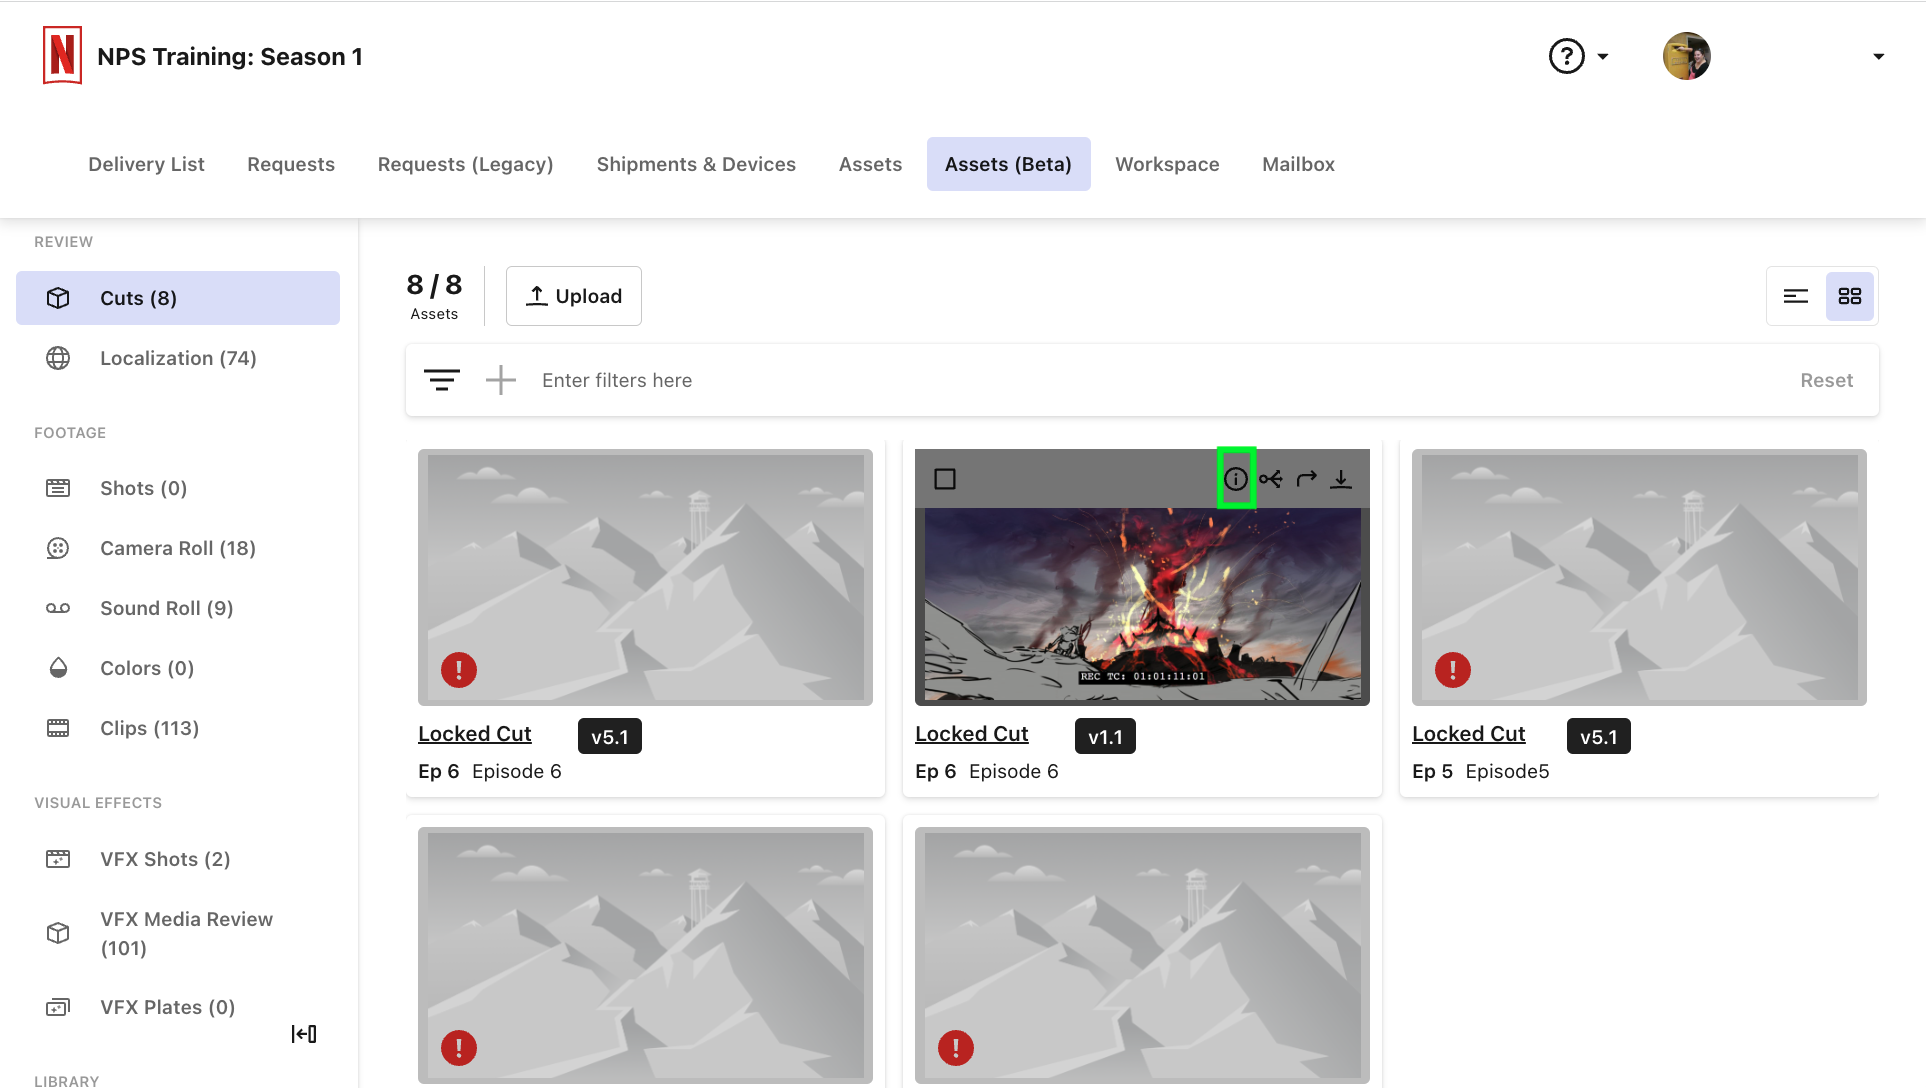
Task: Select Cuts (8) in sidebar
Action: (178, 298)
